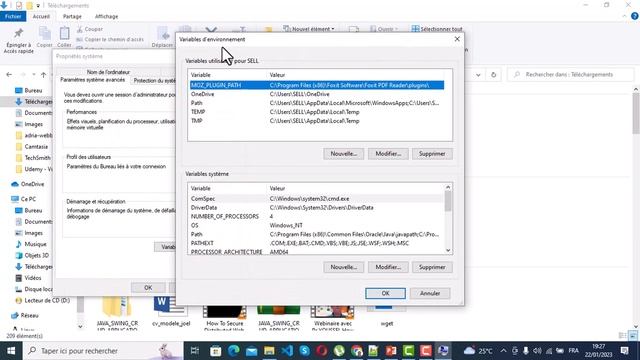The height and width of the screenshot is (360, 640).
Task: Select the PATHEXT system variable row
Action: coord(317,243)
